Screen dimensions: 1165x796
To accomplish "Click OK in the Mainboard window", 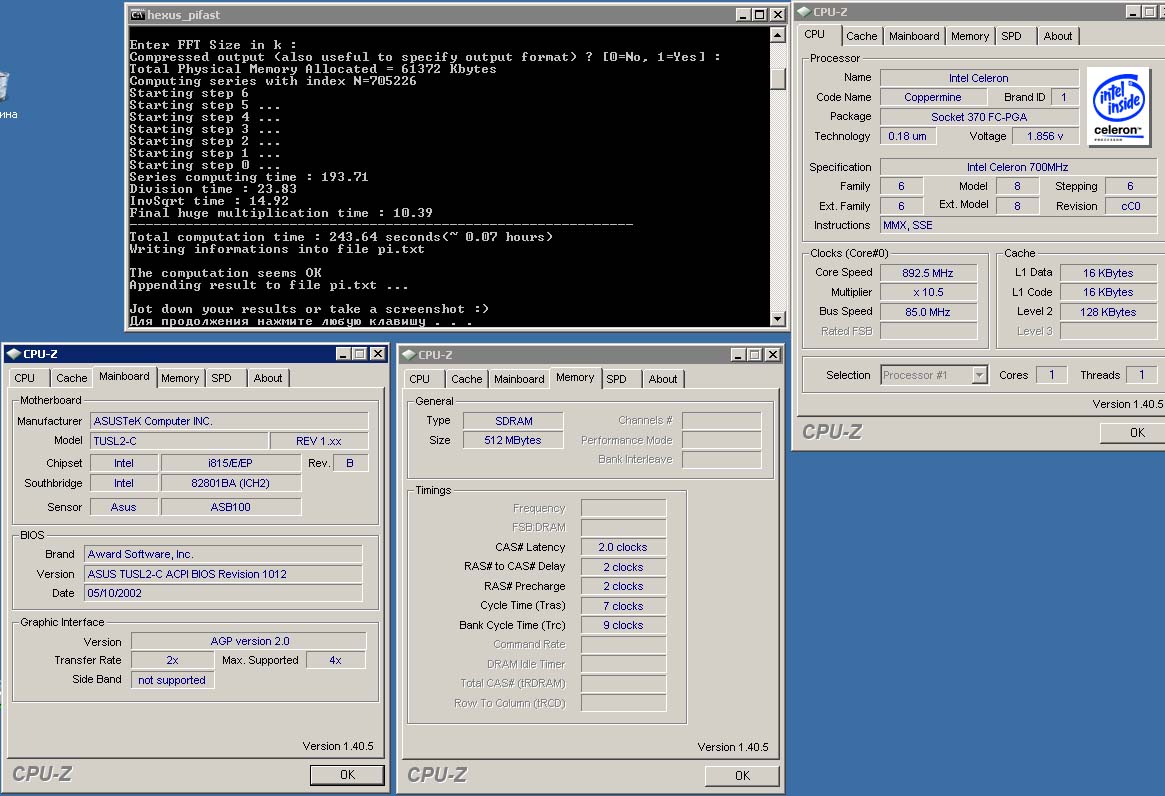I will point(347,774).
